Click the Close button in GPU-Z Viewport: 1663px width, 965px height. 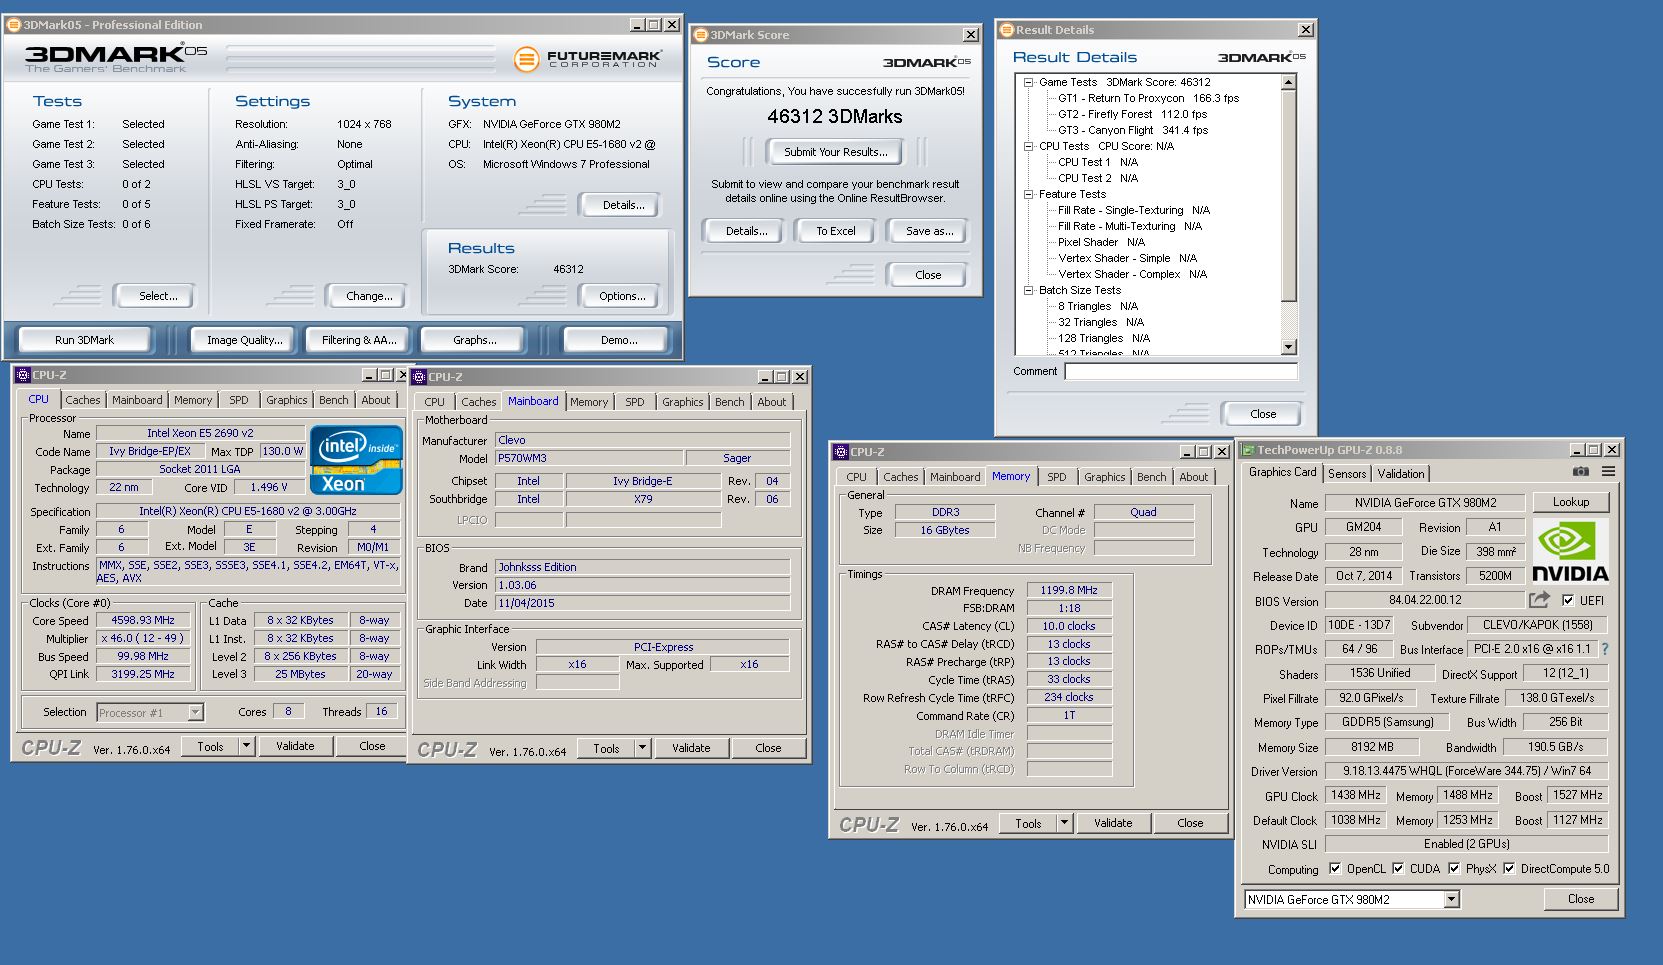[x=1581, y=899]
